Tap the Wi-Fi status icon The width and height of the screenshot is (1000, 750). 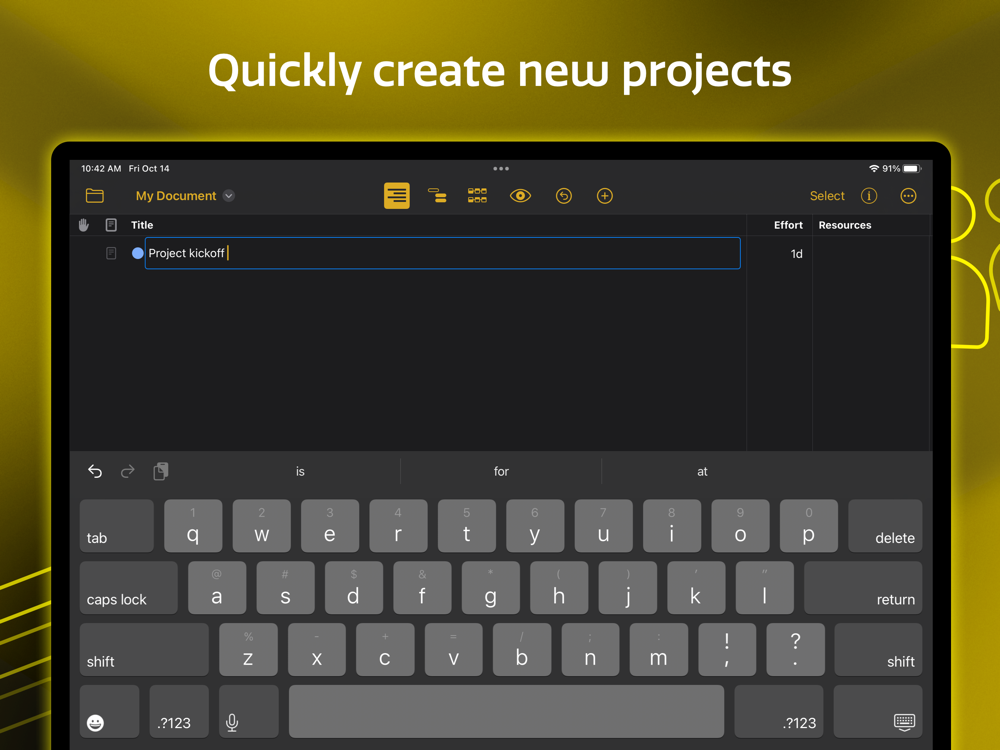pos(874,168)
